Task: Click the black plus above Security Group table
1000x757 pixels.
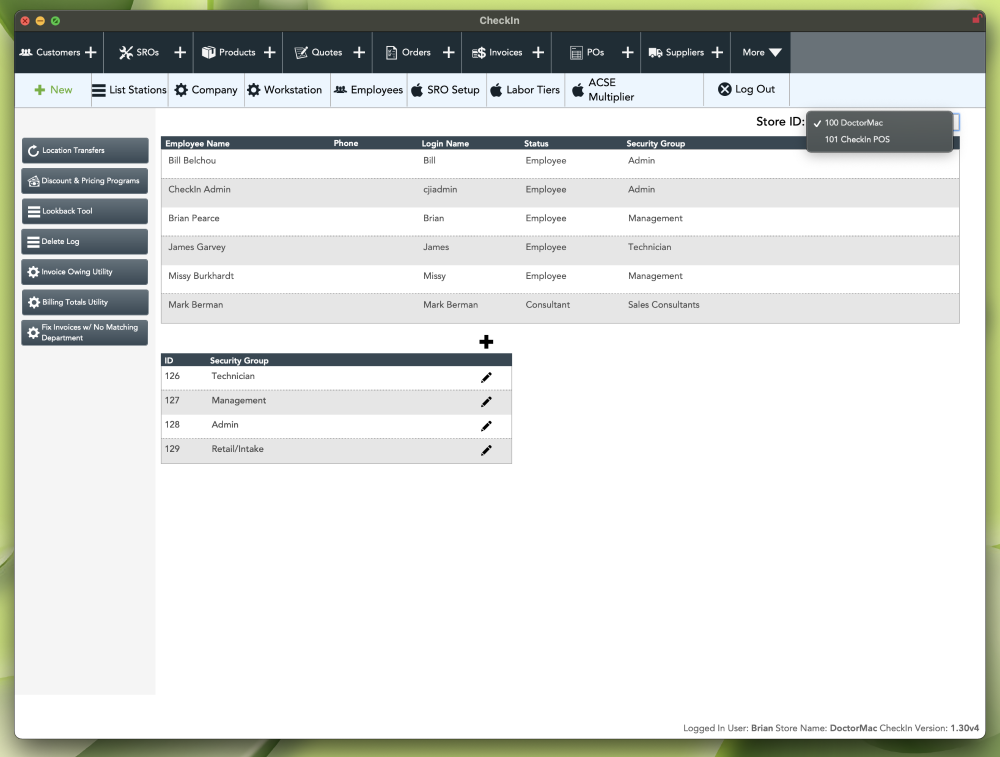Action: (486, 342)
